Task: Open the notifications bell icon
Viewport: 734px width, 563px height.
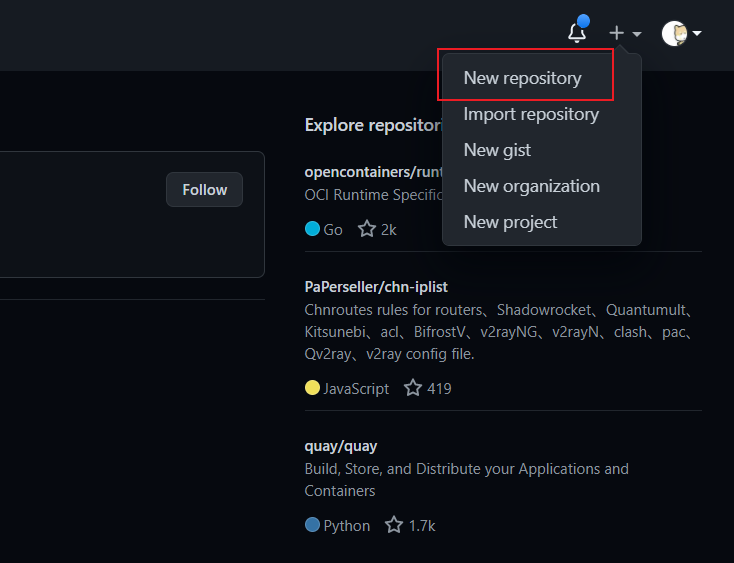Action: (x=577, y=33)
